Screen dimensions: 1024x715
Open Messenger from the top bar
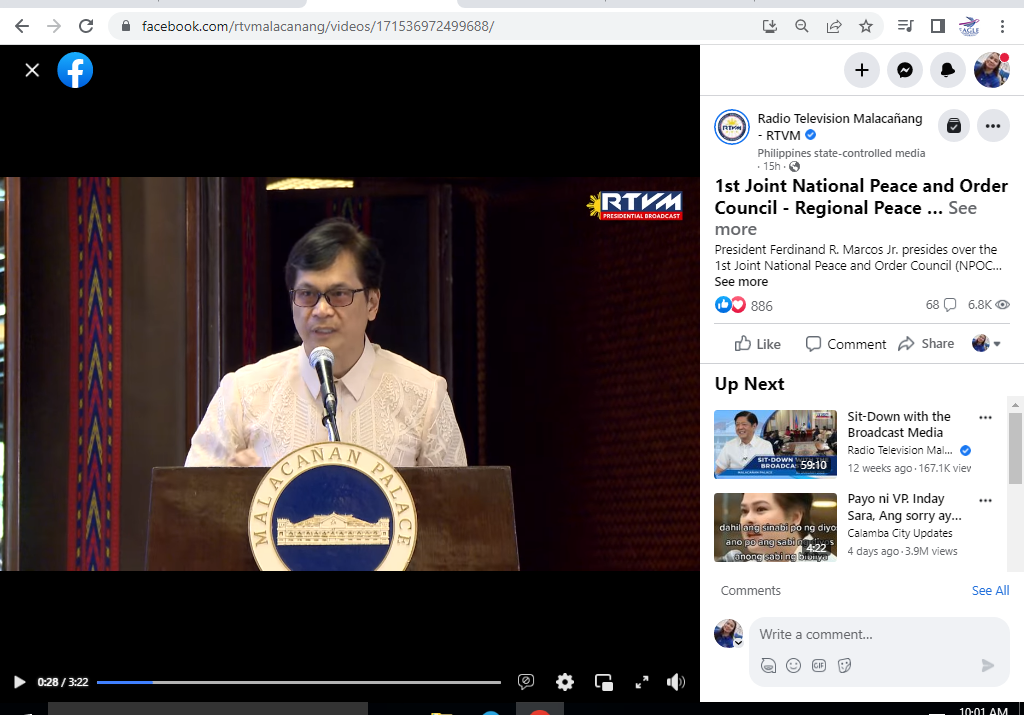click(904, 70)
